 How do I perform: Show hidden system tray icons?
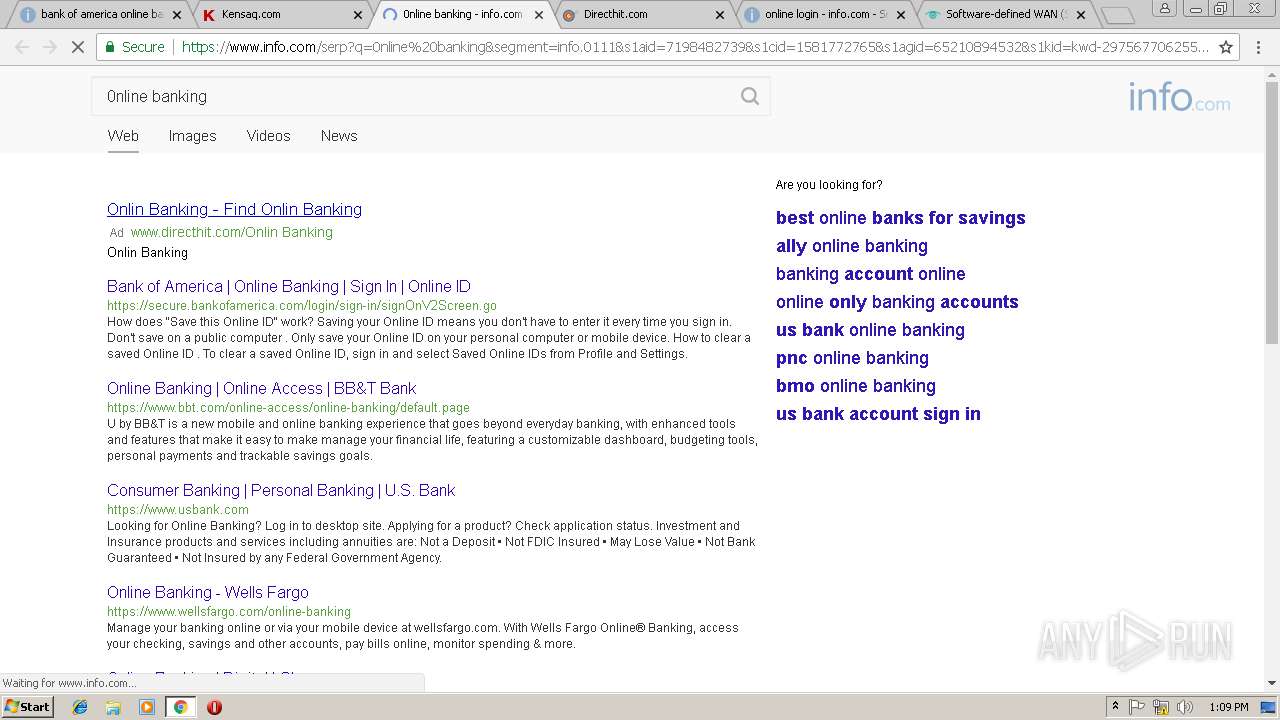click(1115, 707)
